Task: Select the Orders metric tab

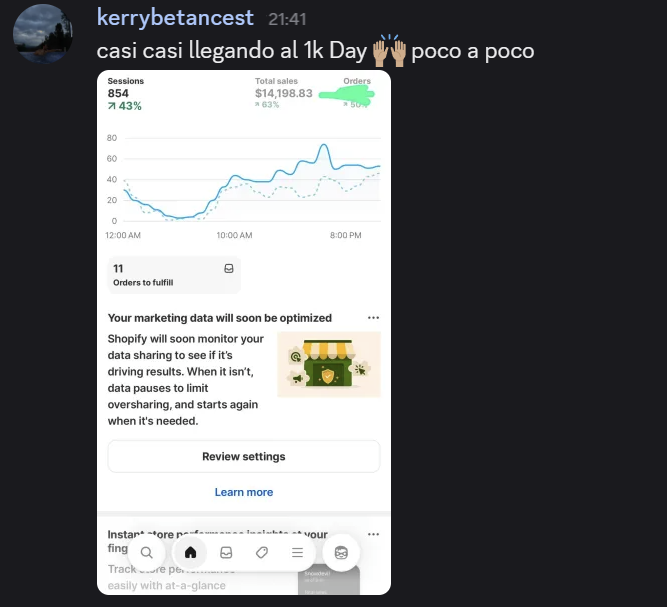Action: click(x=356, y=92)
